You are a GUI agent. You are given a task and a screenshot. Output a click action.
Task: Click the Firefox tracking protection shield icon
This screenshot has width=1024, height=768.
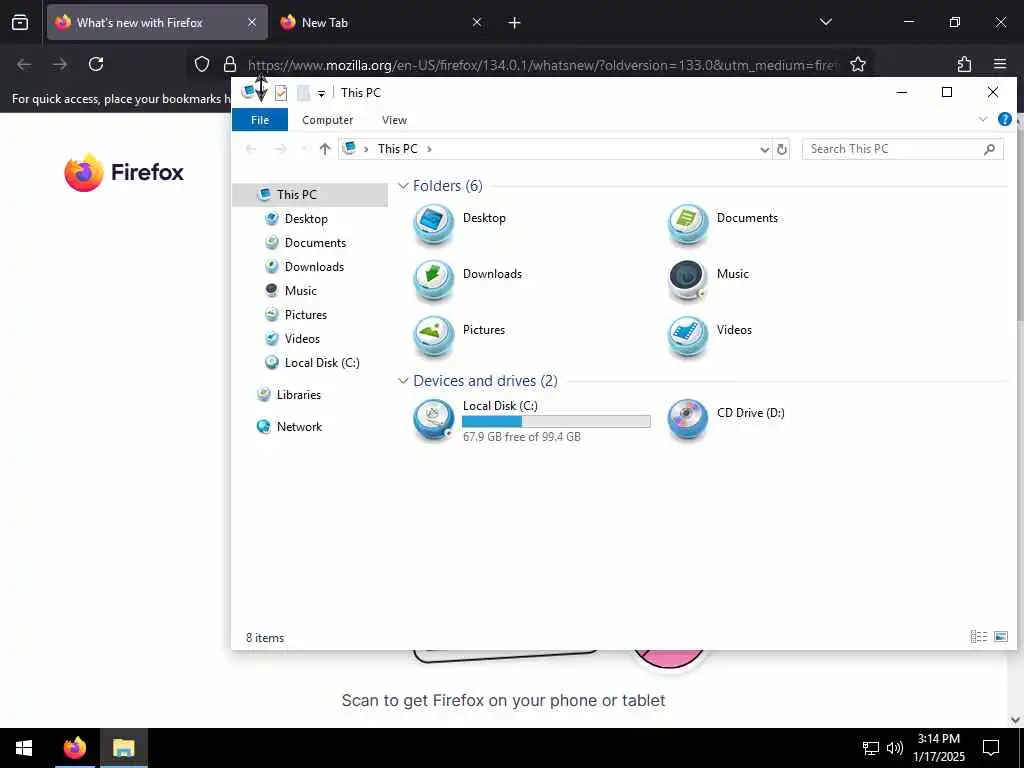(202, 64)
